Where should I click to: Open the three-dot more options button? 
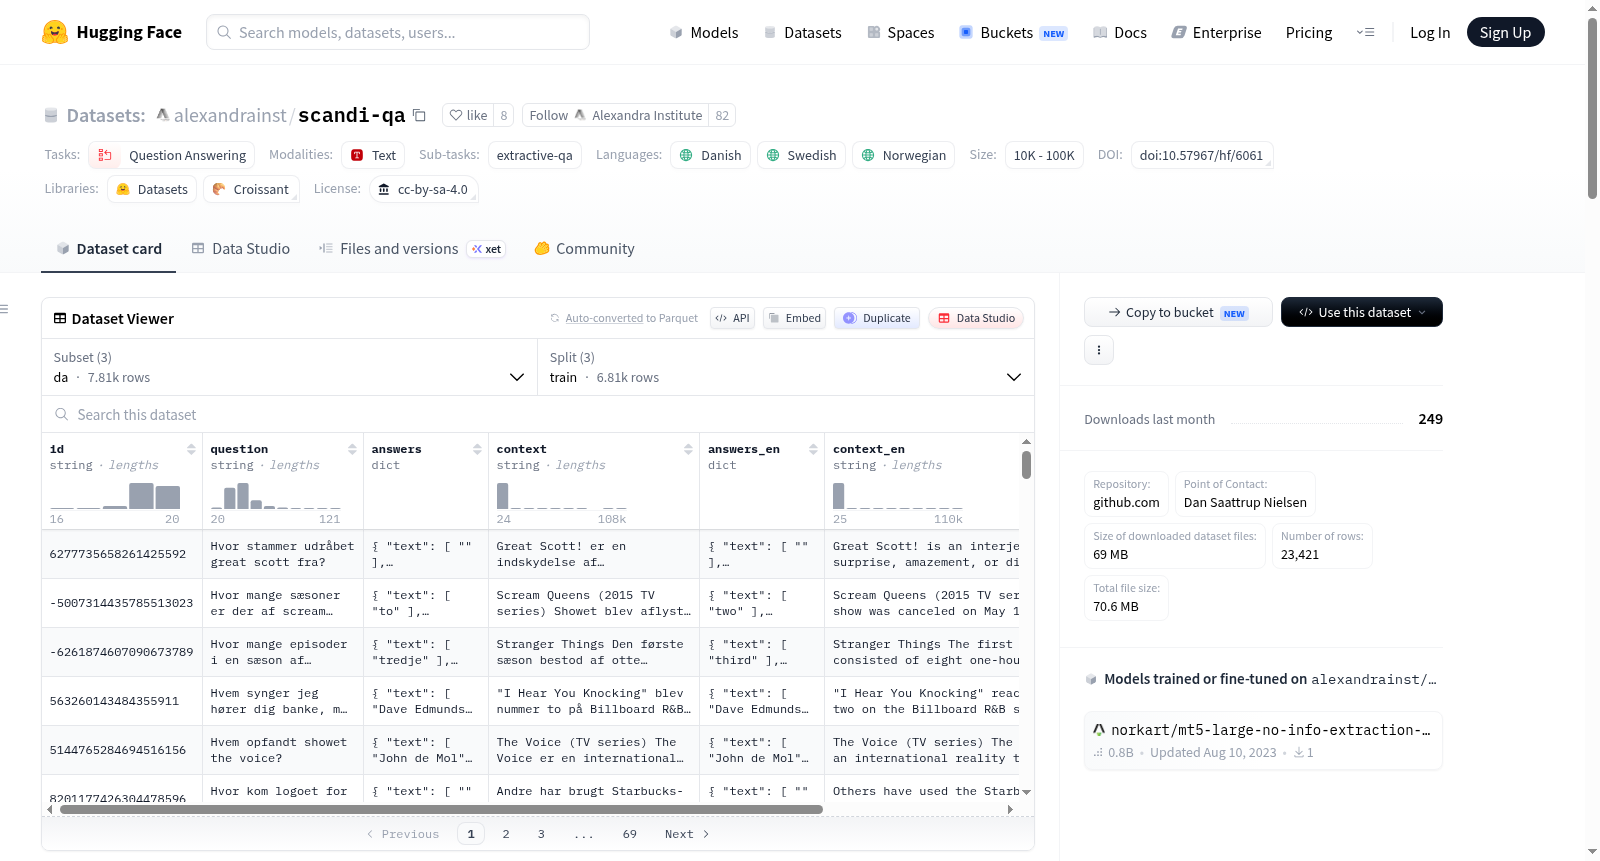[1099, 350]
